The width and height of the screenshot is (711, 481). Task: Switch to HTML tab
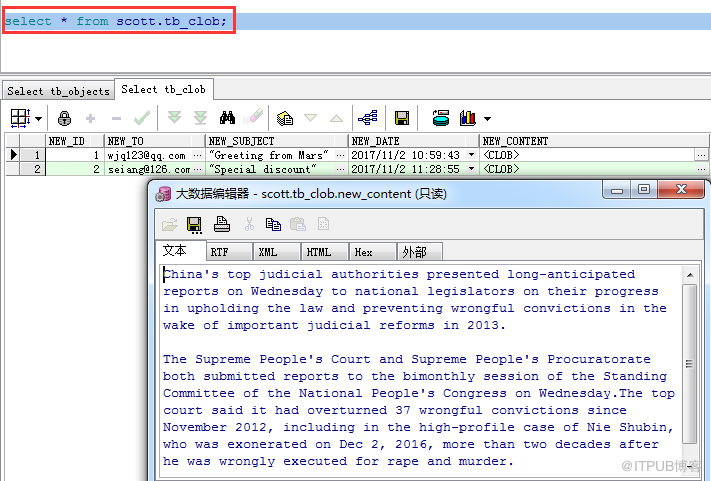326,252
